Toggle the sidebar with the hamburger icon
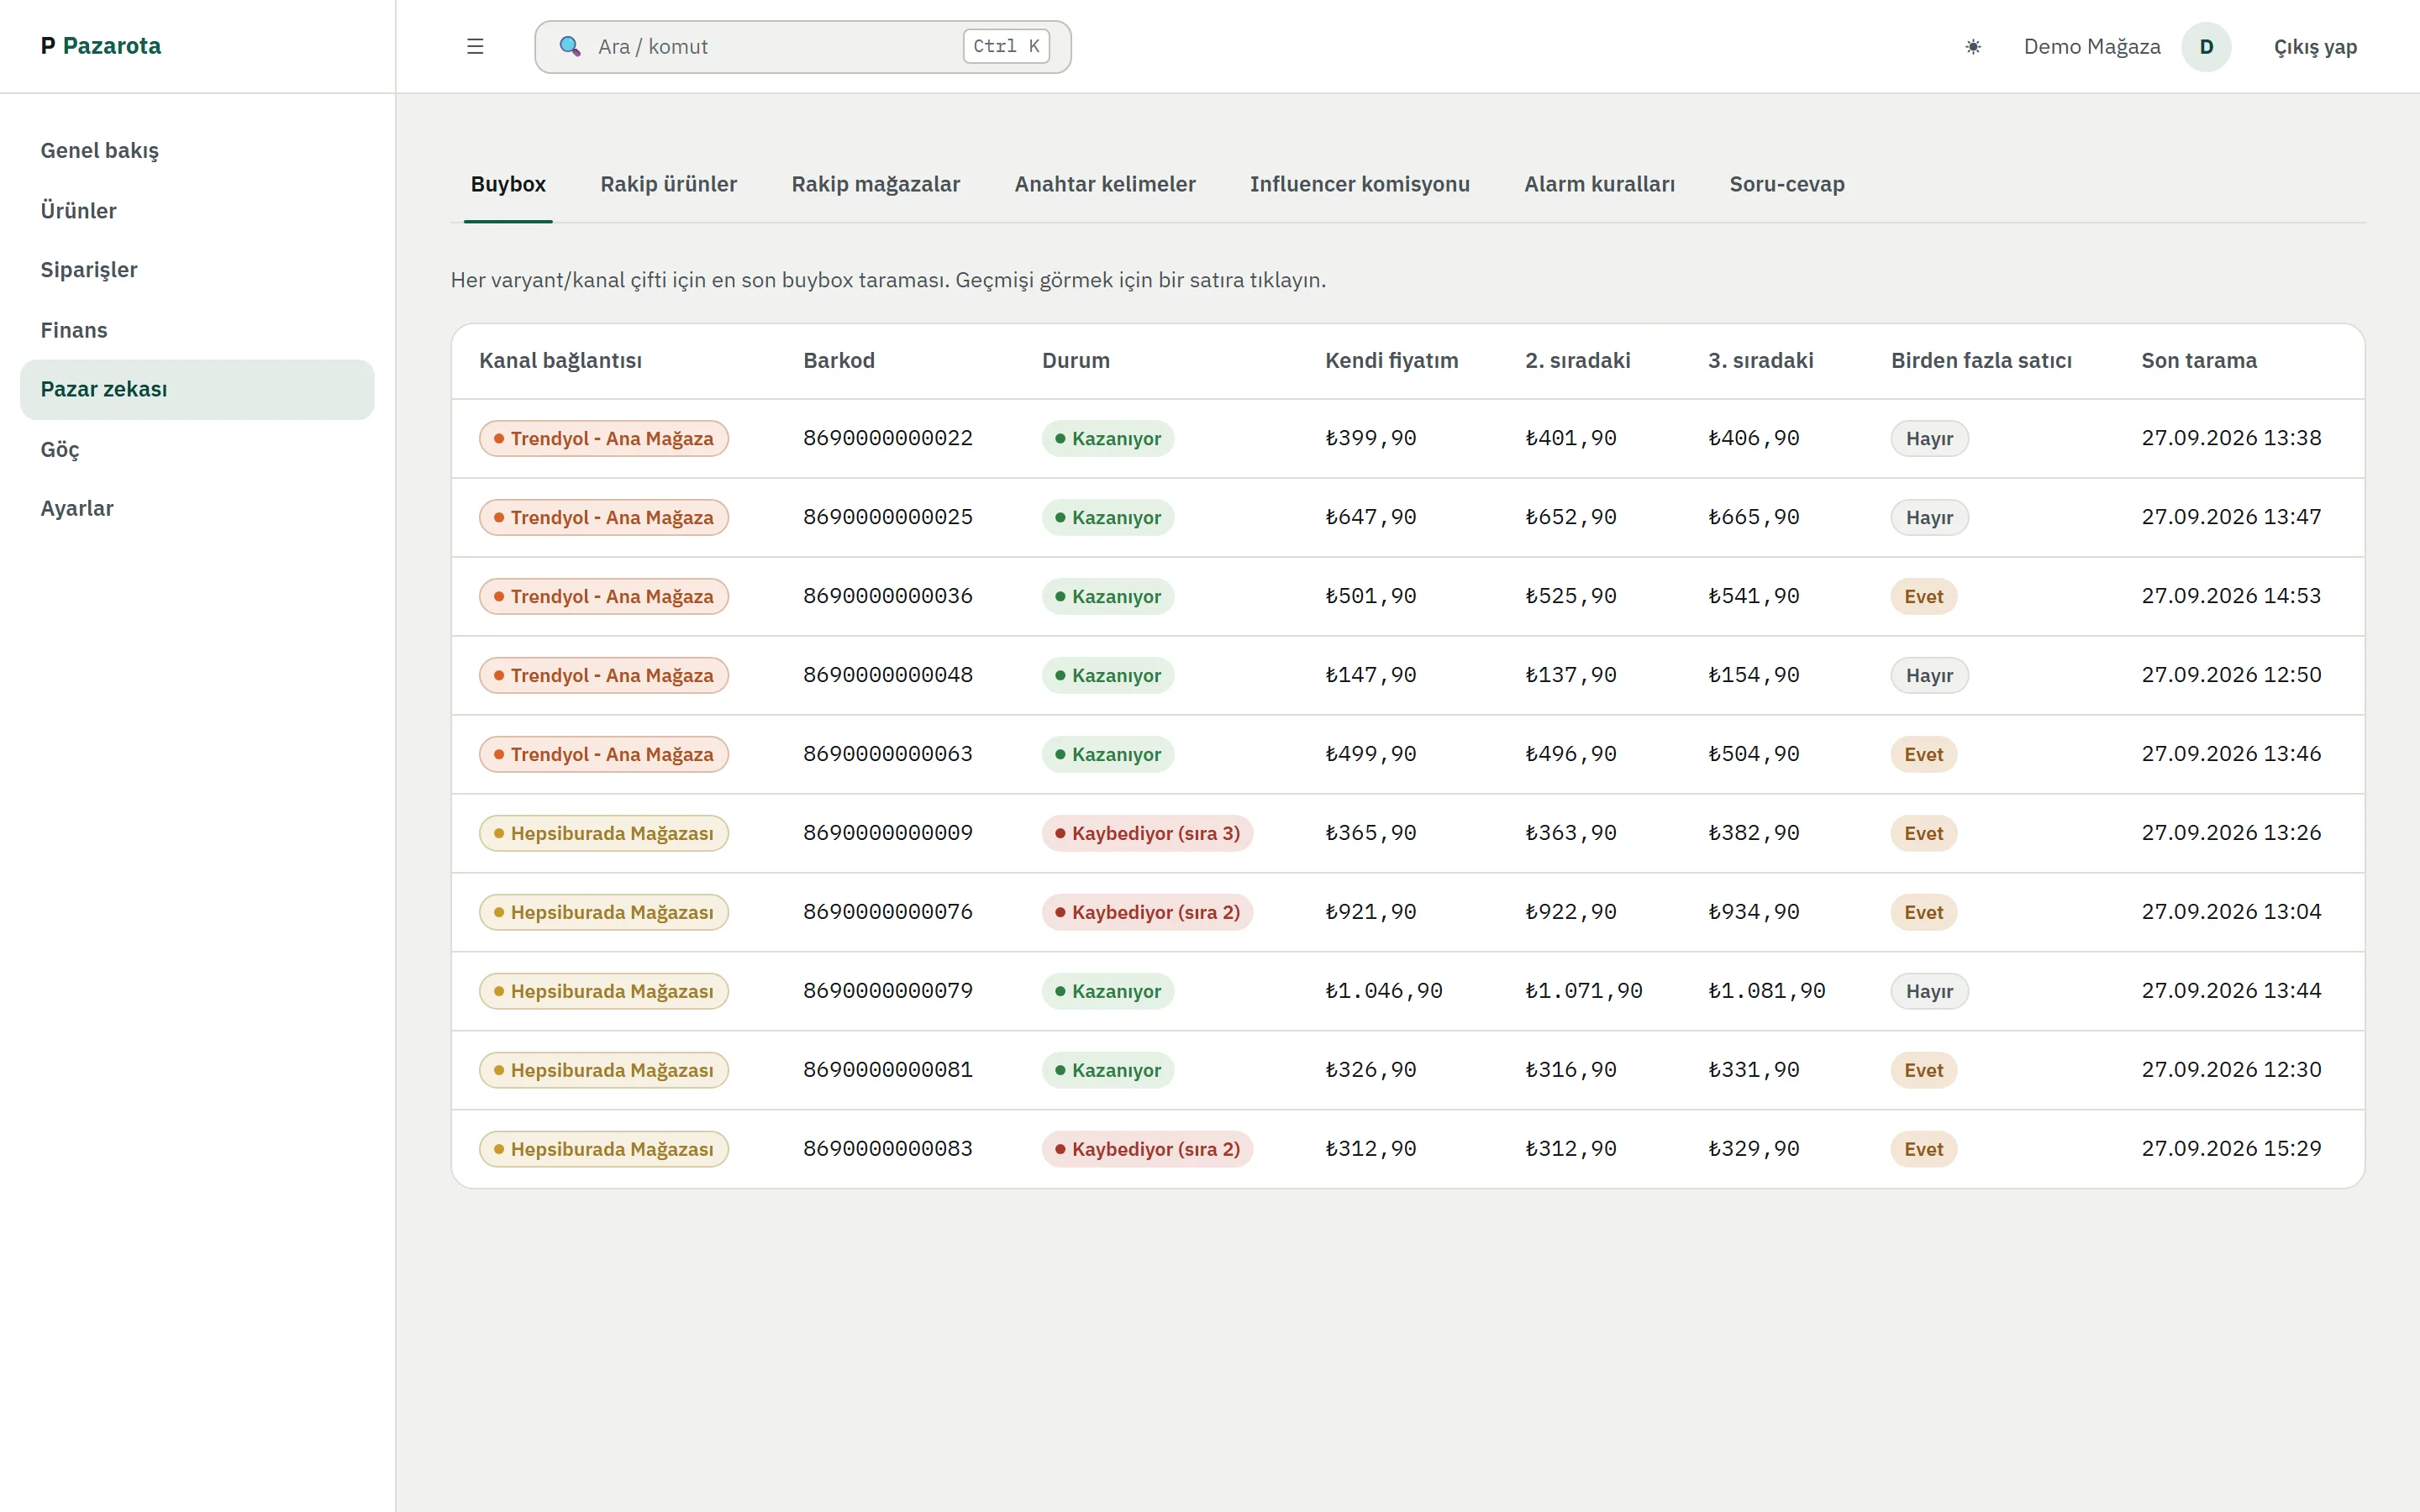 pos(475,47)
